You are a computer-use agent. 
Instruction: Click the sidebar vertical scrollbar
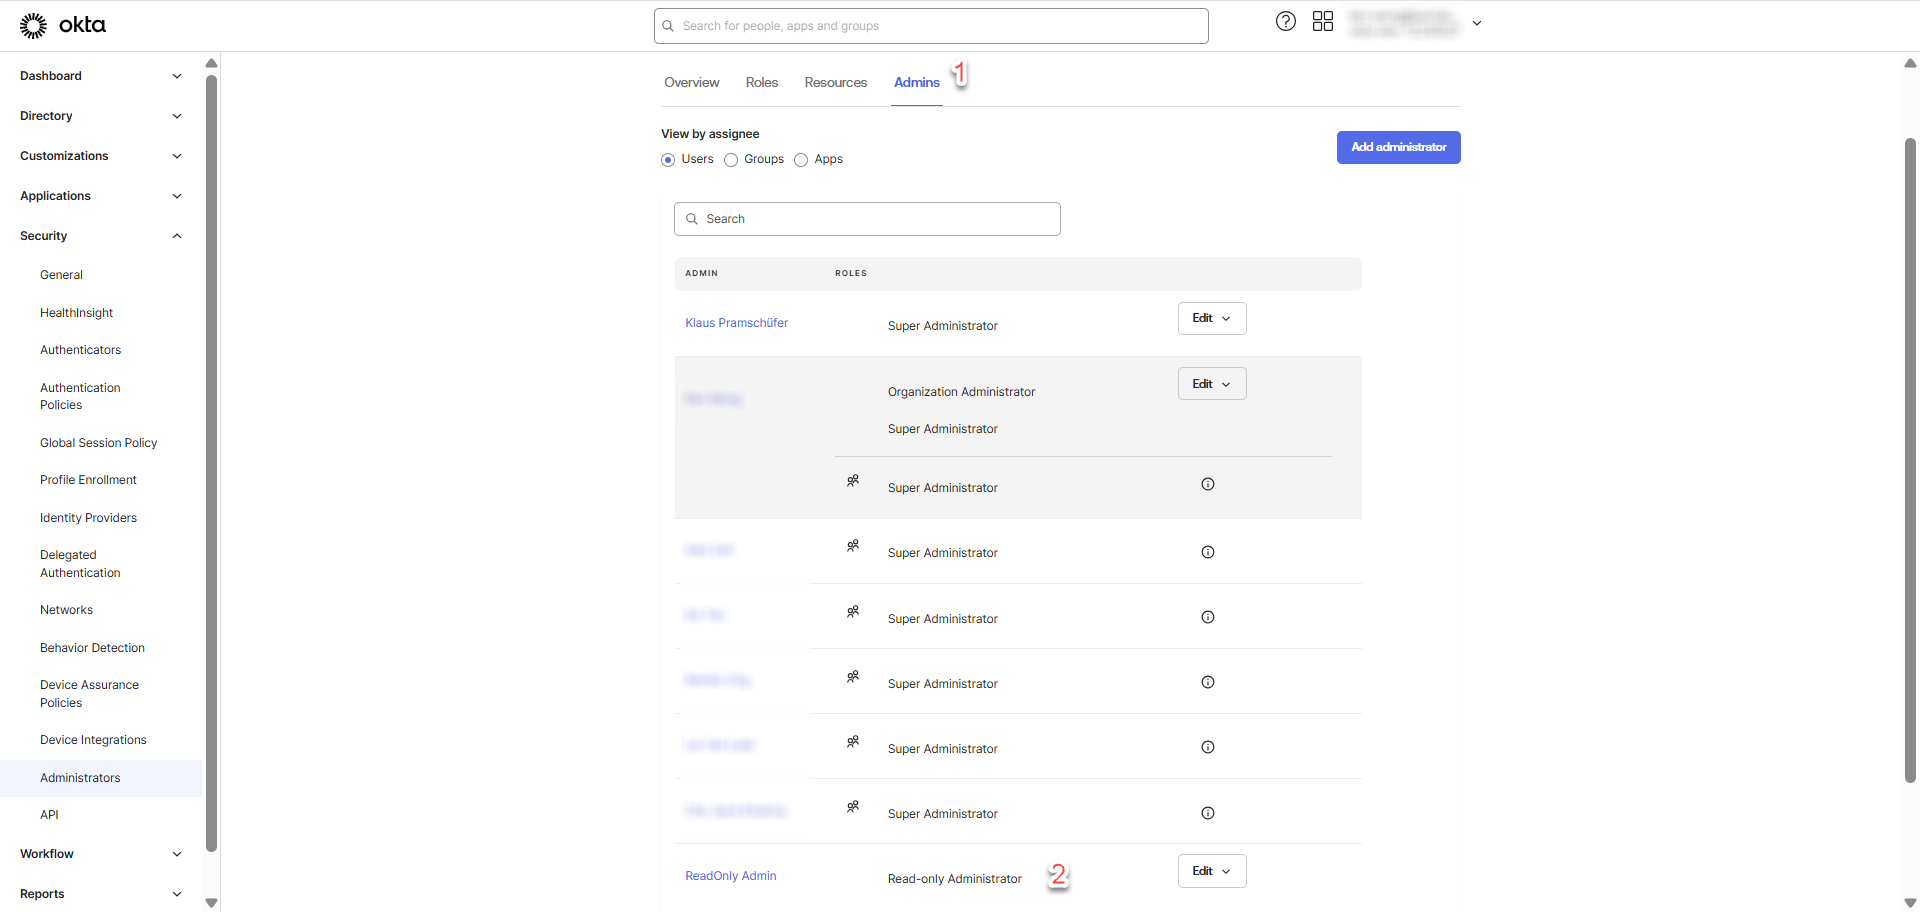(211, 460)
